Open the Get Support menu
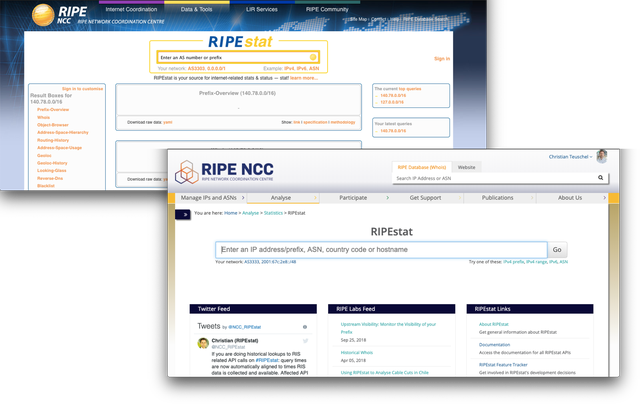This screenshot has height=404, width=640. [x=425, y=198]
